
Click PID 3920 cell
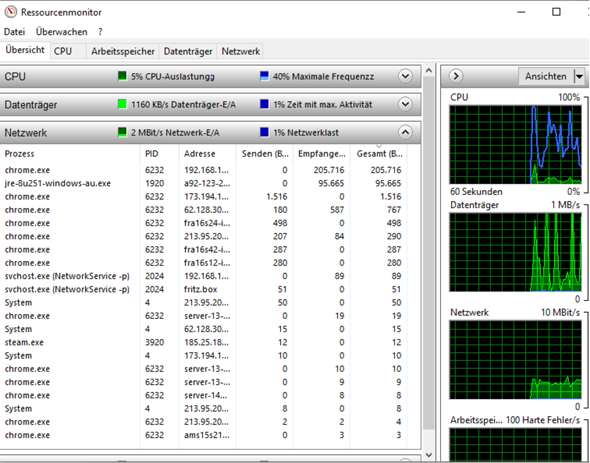[154, 343]
